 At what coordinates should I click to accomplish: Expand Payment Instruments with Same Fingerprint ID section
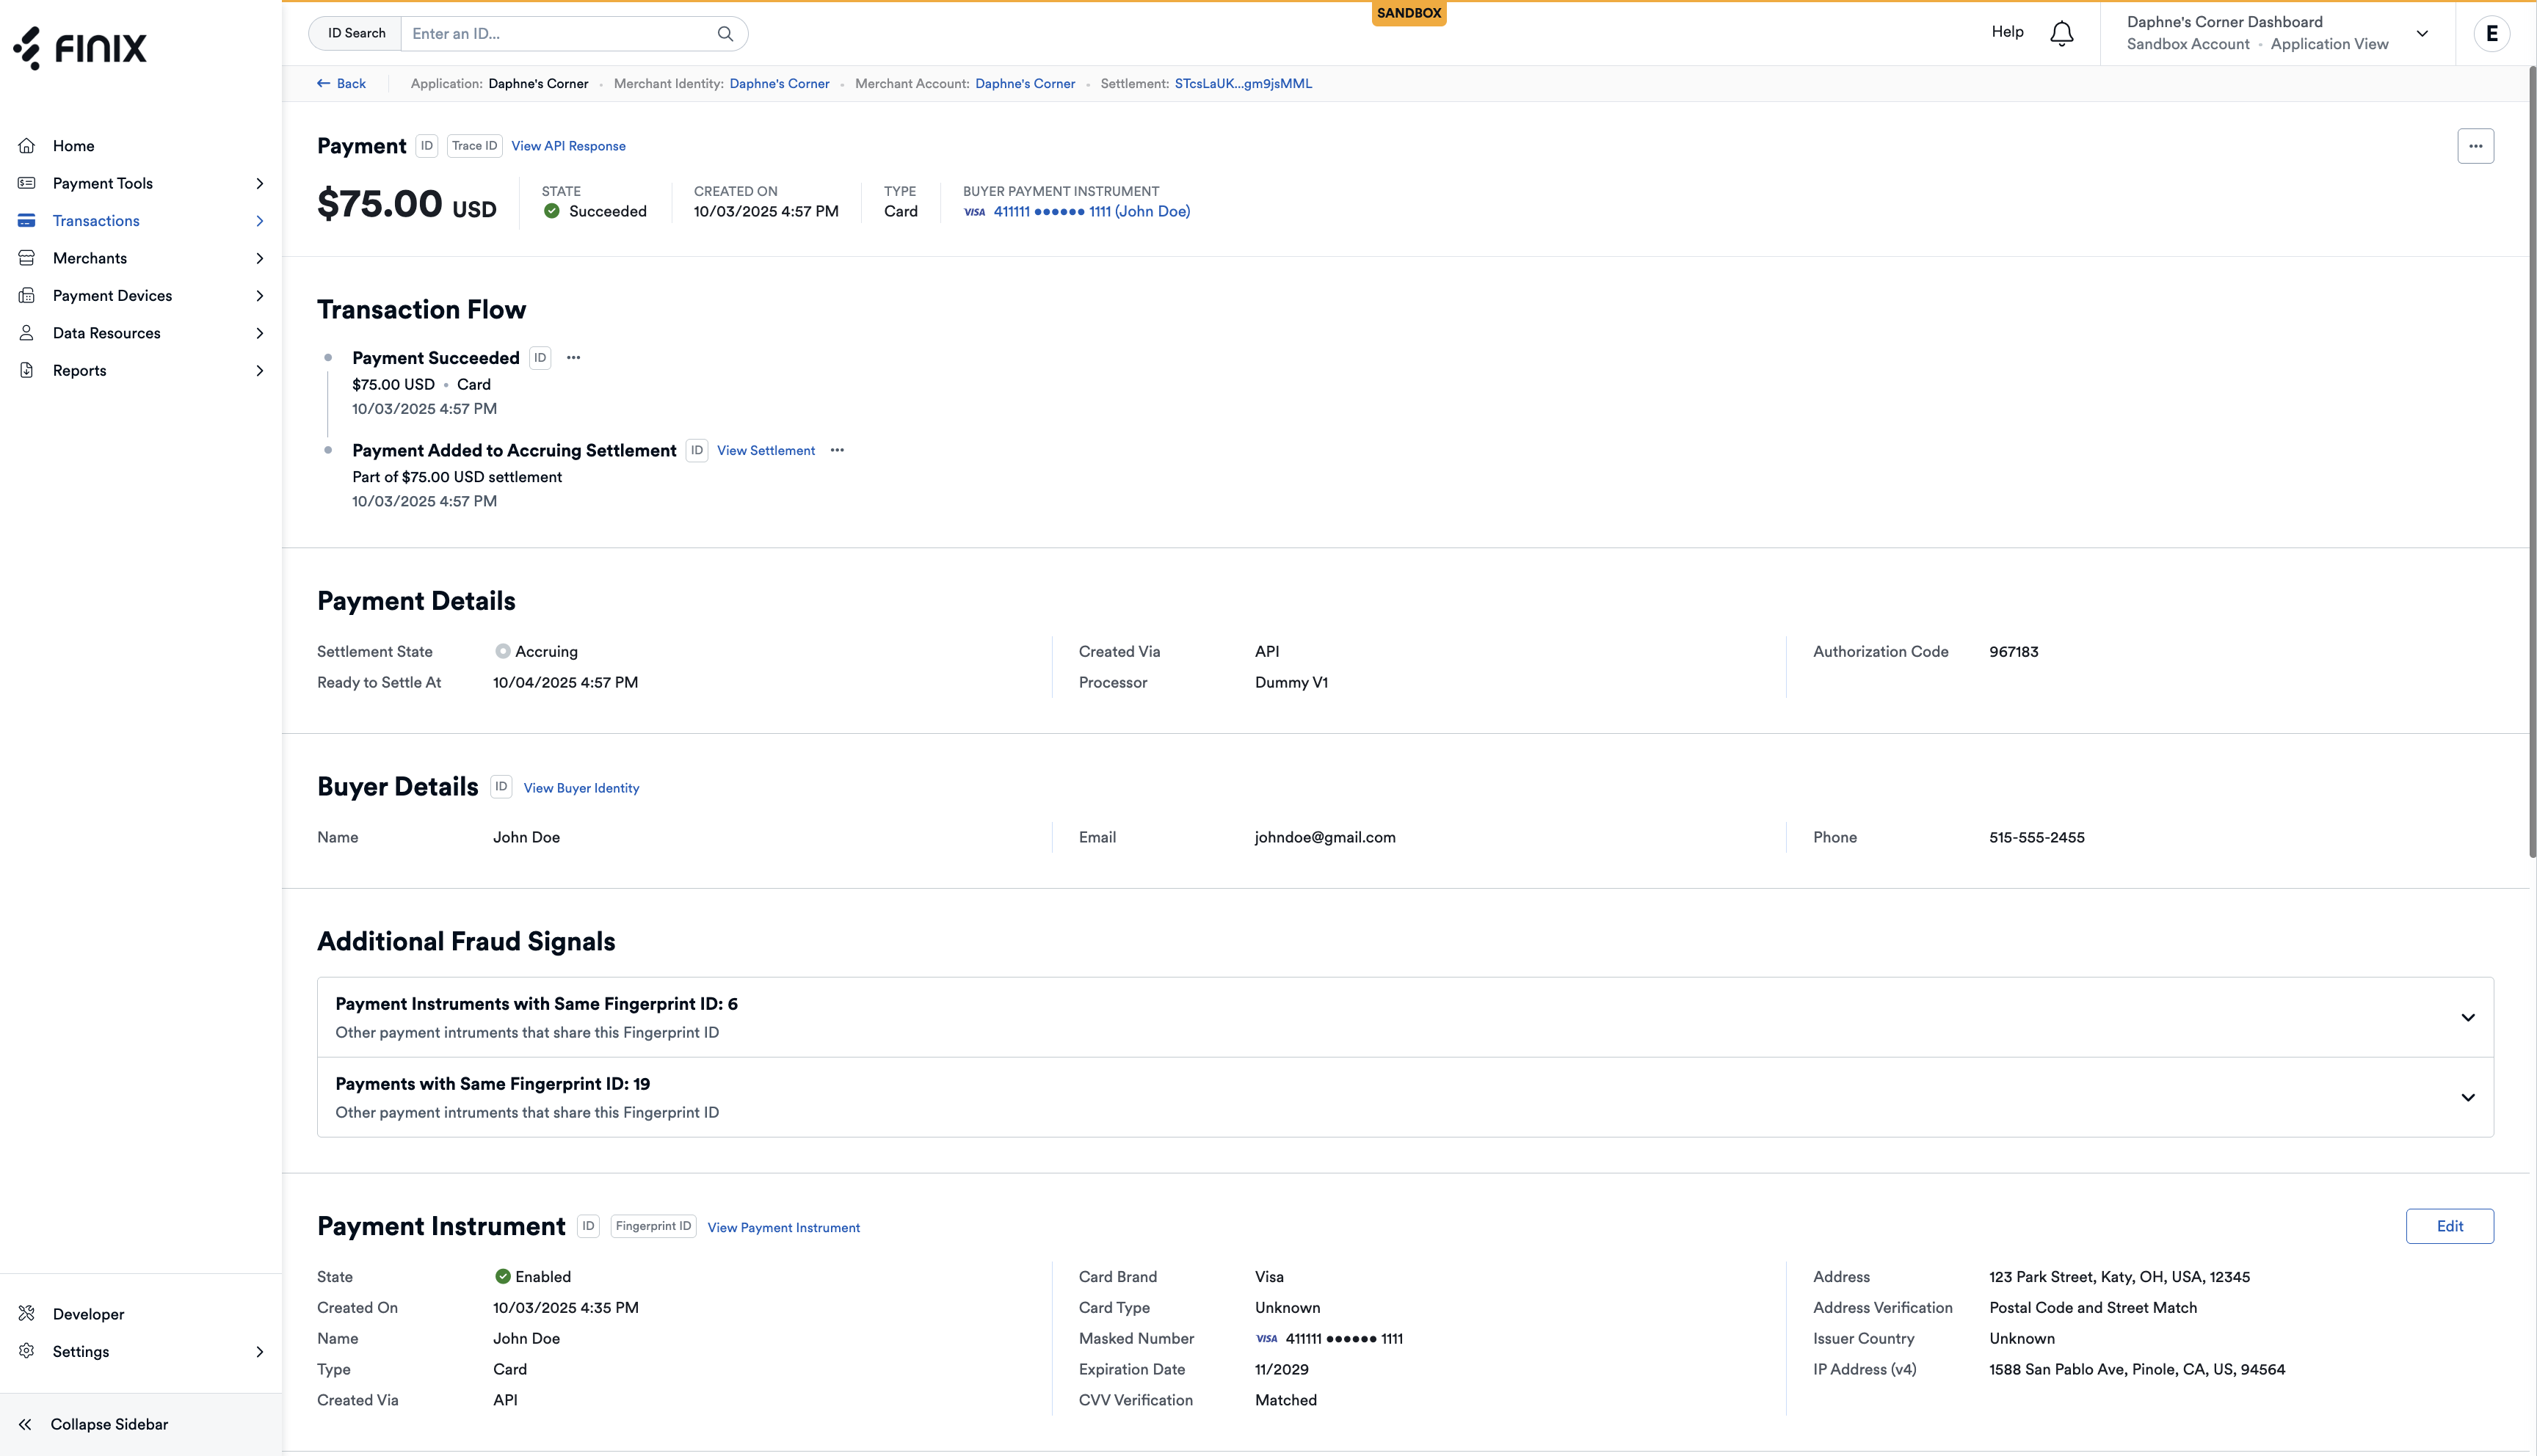pyautogui.click(x=2468, y=1017)
